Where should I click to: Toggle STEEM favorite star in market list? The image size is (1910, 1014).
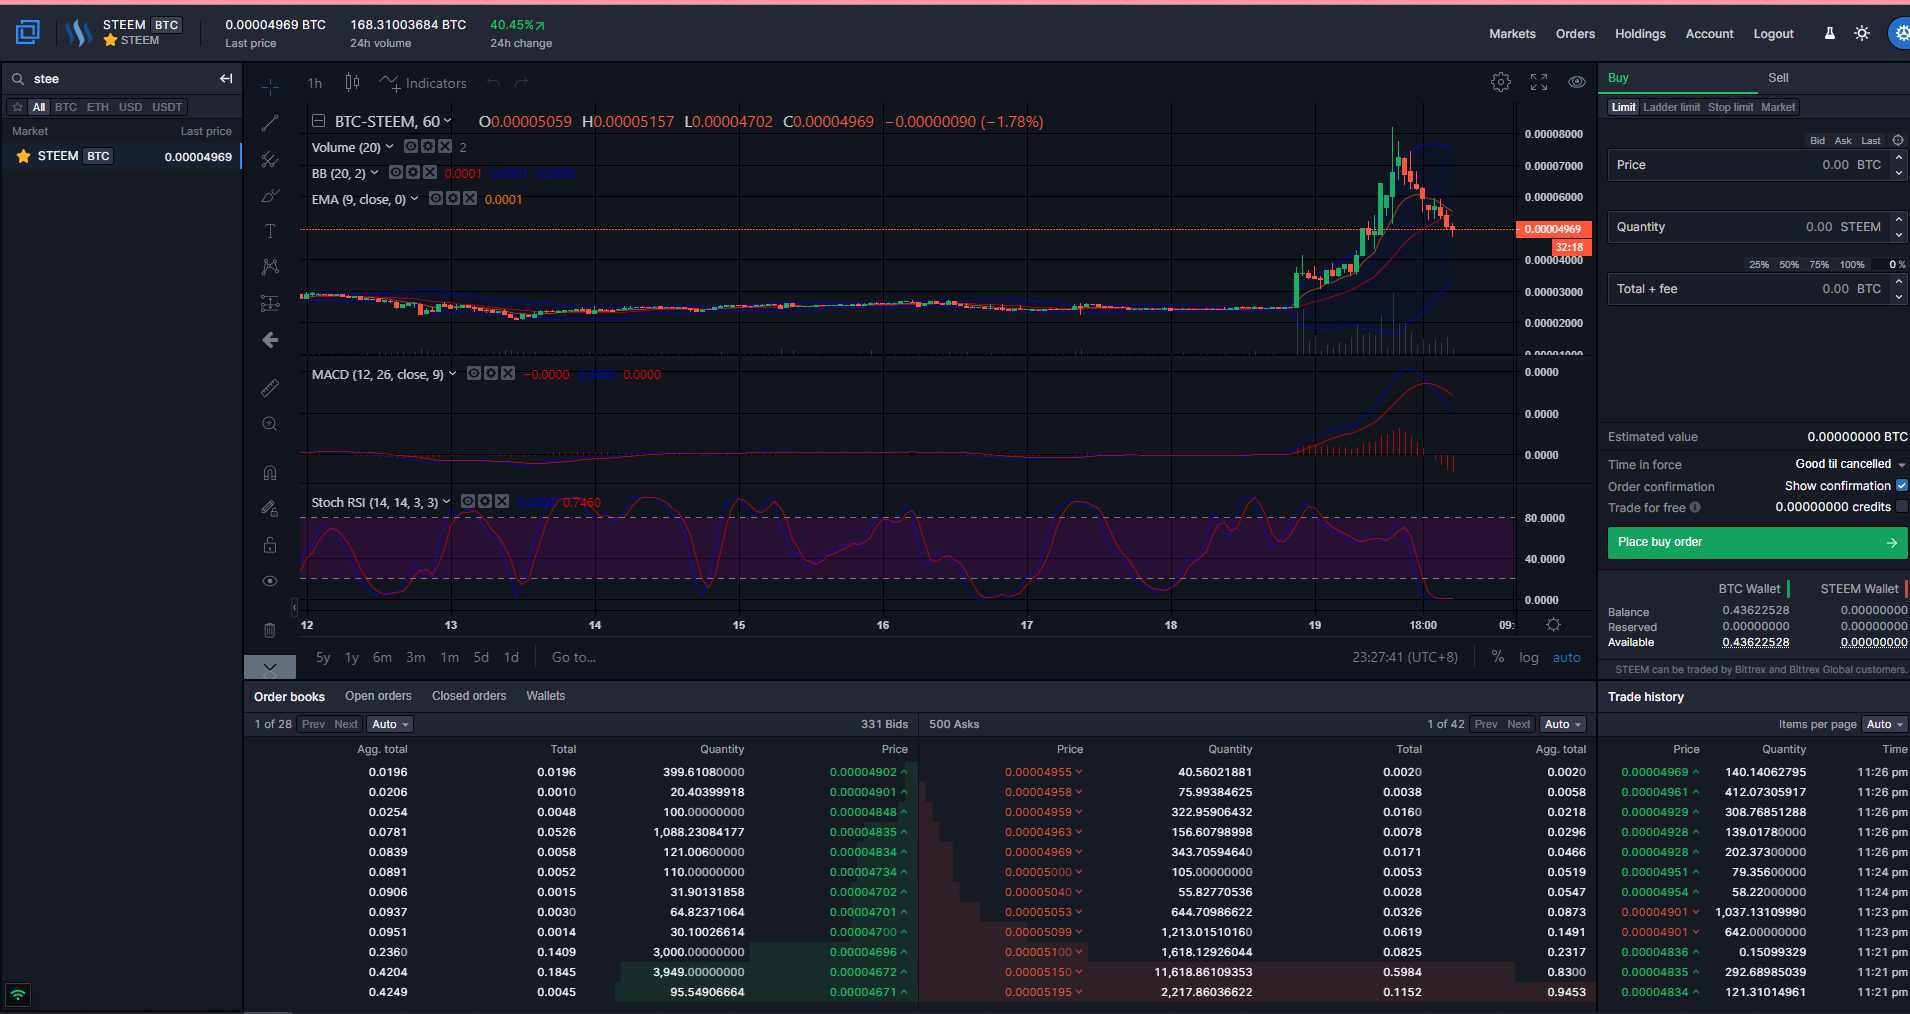coord(23,156)
